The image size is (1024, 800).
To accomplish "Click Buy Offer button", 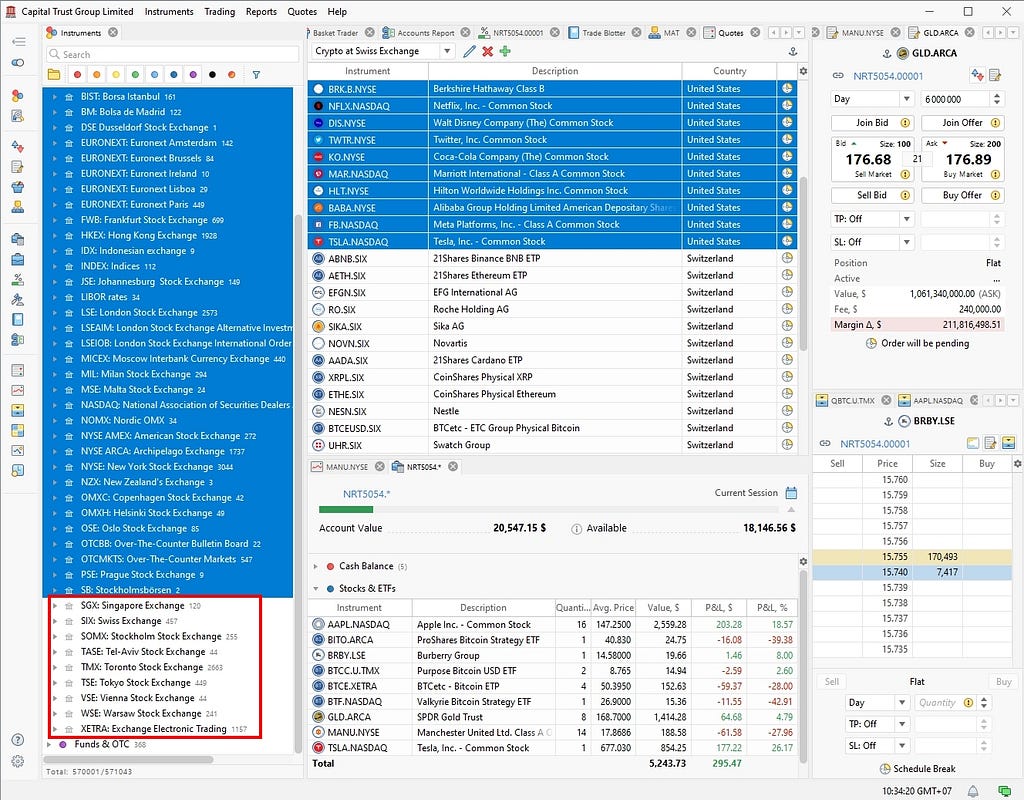I will point(962,195).
